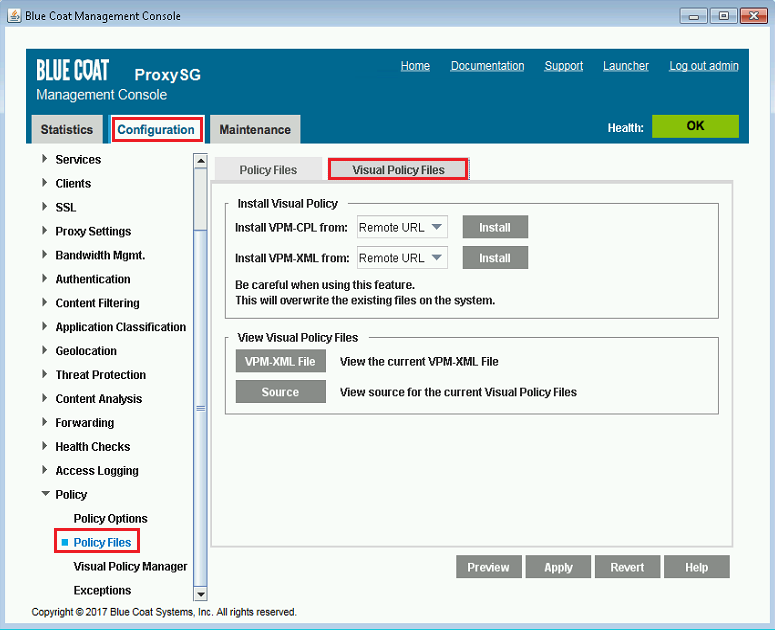This screenshot has width=775, height=630.
Task: Expand the Services tree node
Action: coord(44,159)
